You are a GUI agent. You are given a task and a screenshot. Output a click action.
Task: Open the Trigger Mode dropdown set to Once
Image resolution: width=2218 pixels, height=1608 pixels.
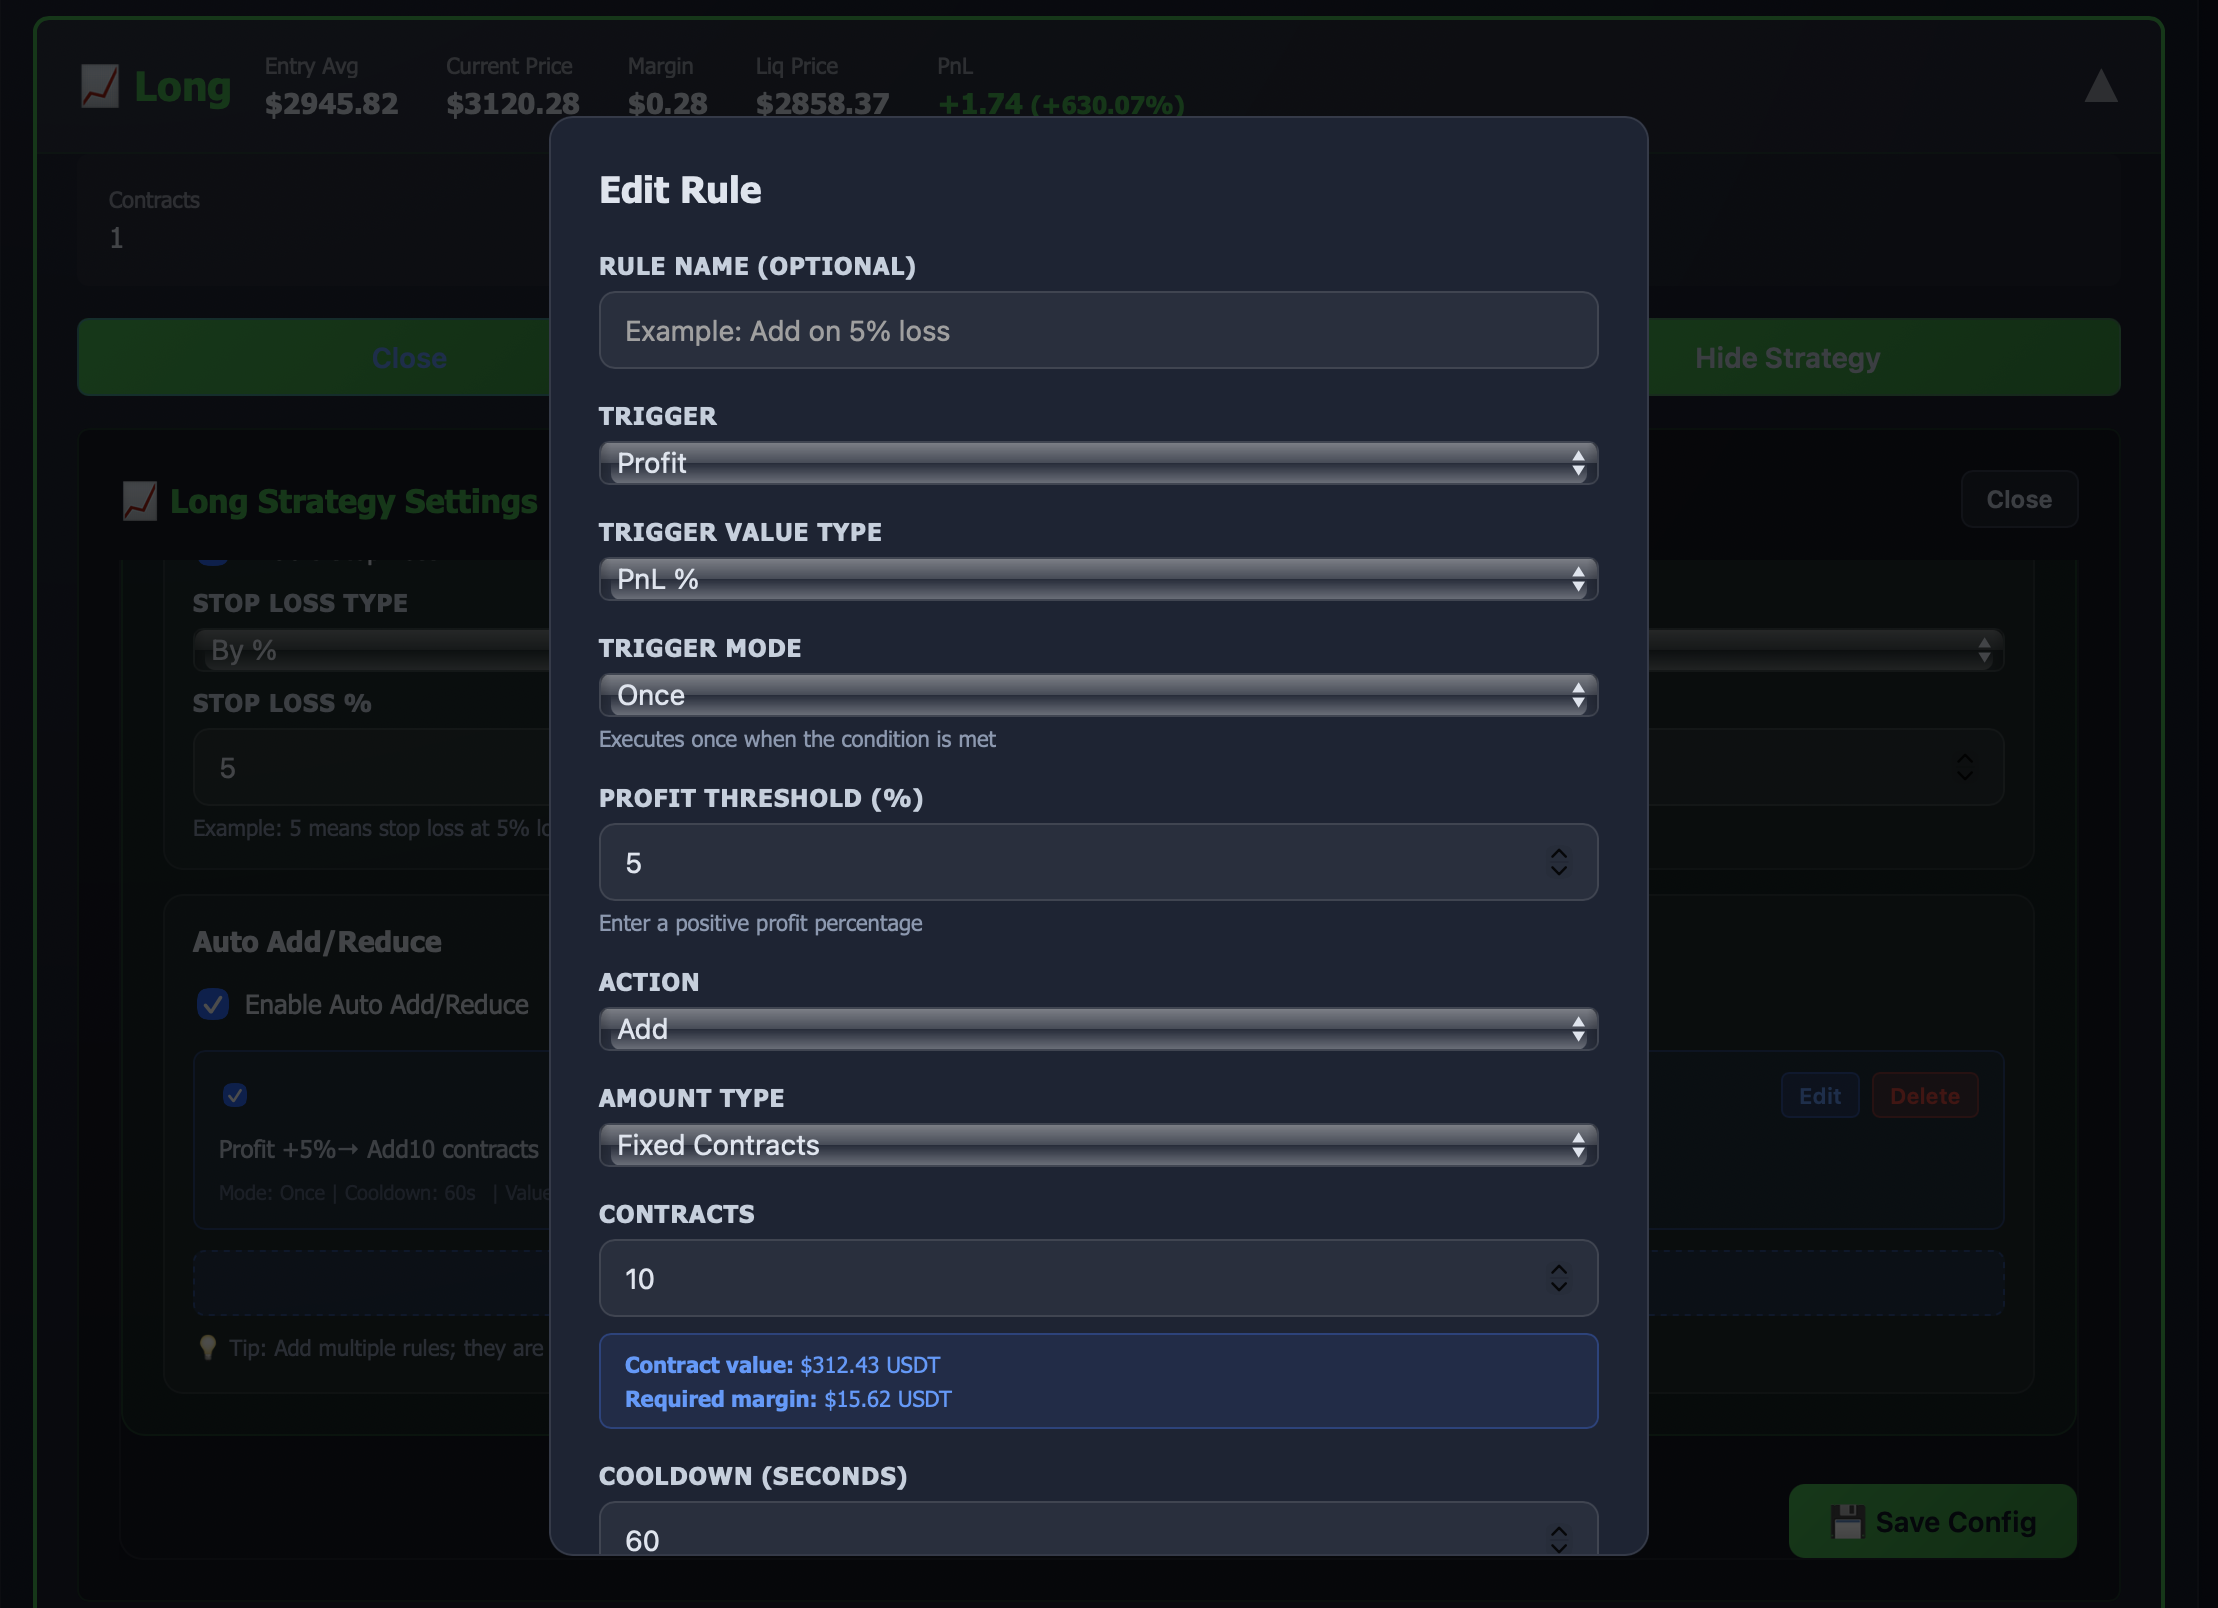click(x=1097, y=694)
